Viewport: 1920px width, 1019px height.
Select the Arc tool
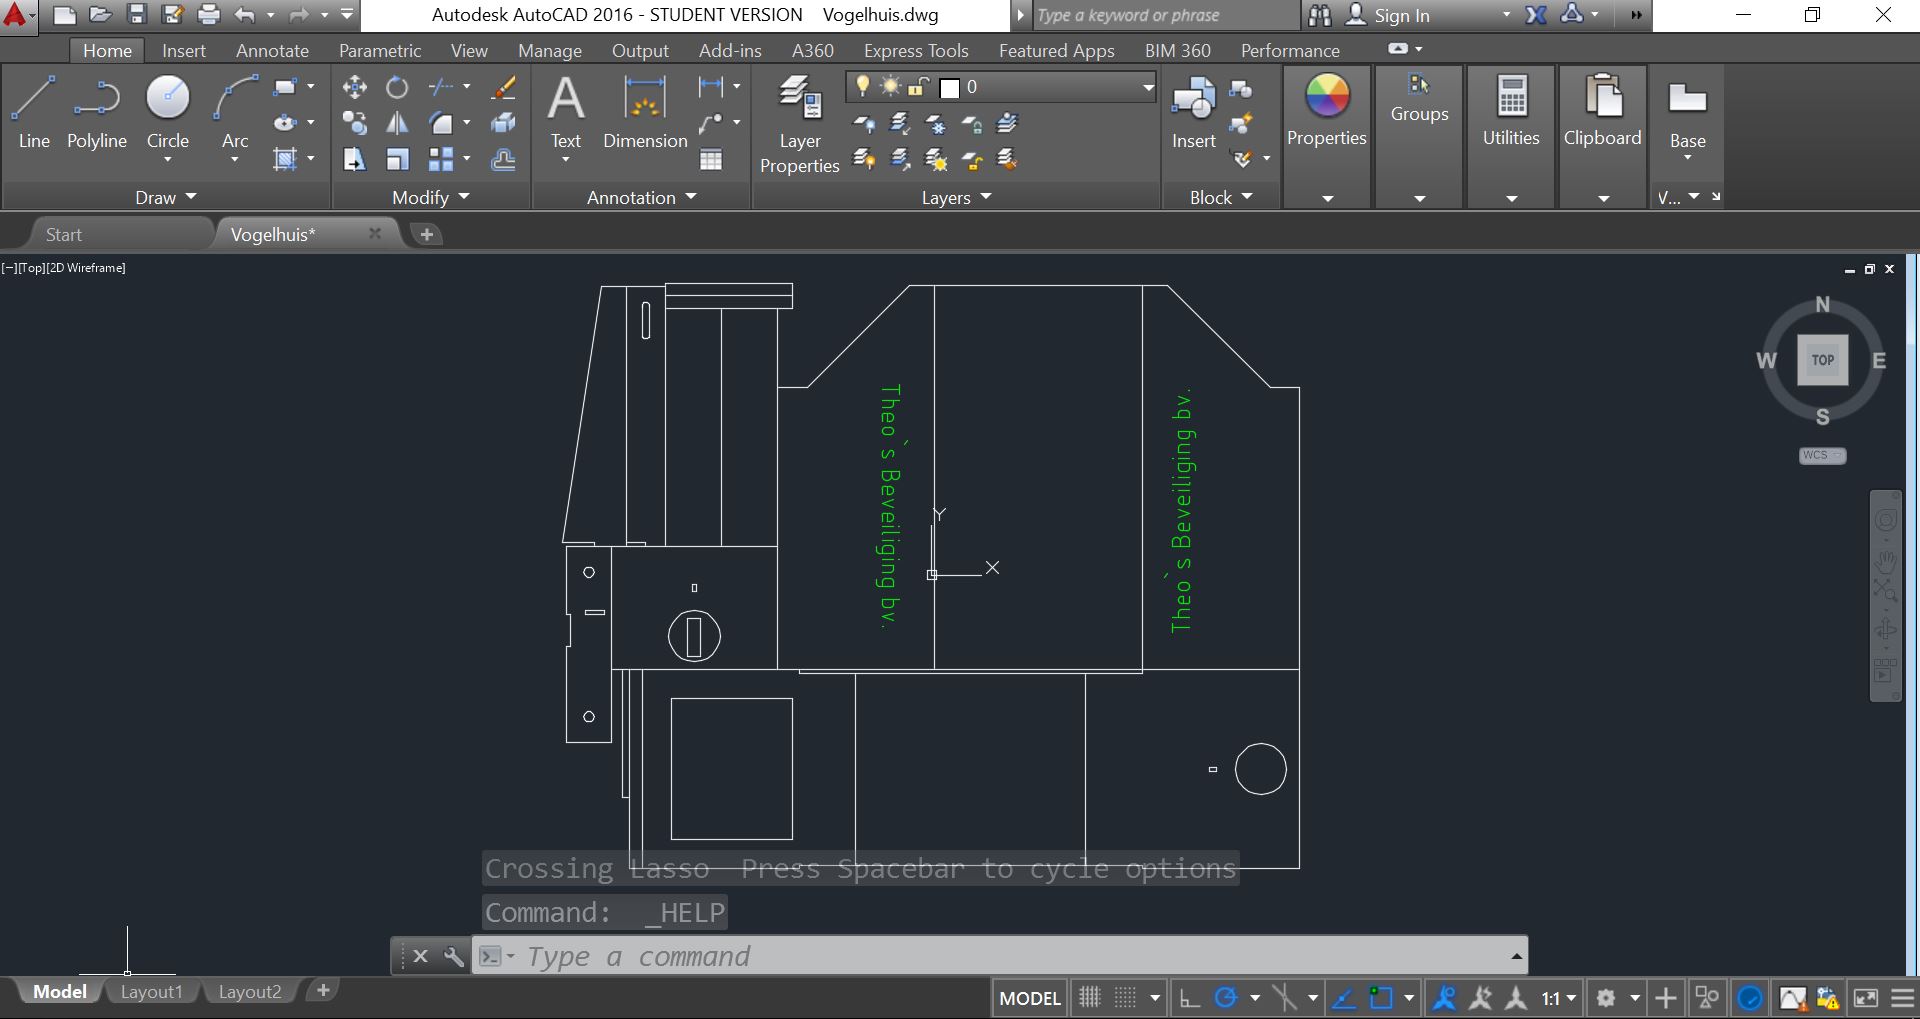[234, 110]
